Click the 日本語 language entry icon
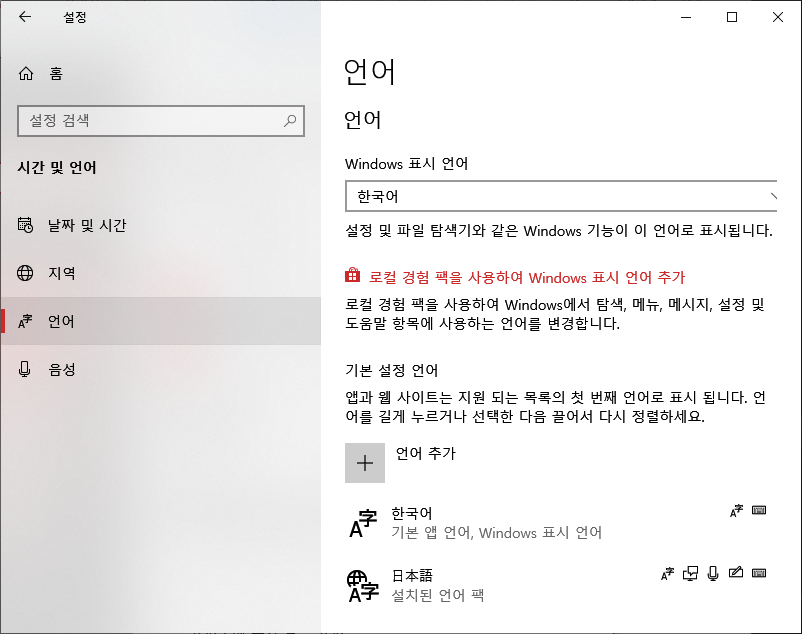 point(363,586)
